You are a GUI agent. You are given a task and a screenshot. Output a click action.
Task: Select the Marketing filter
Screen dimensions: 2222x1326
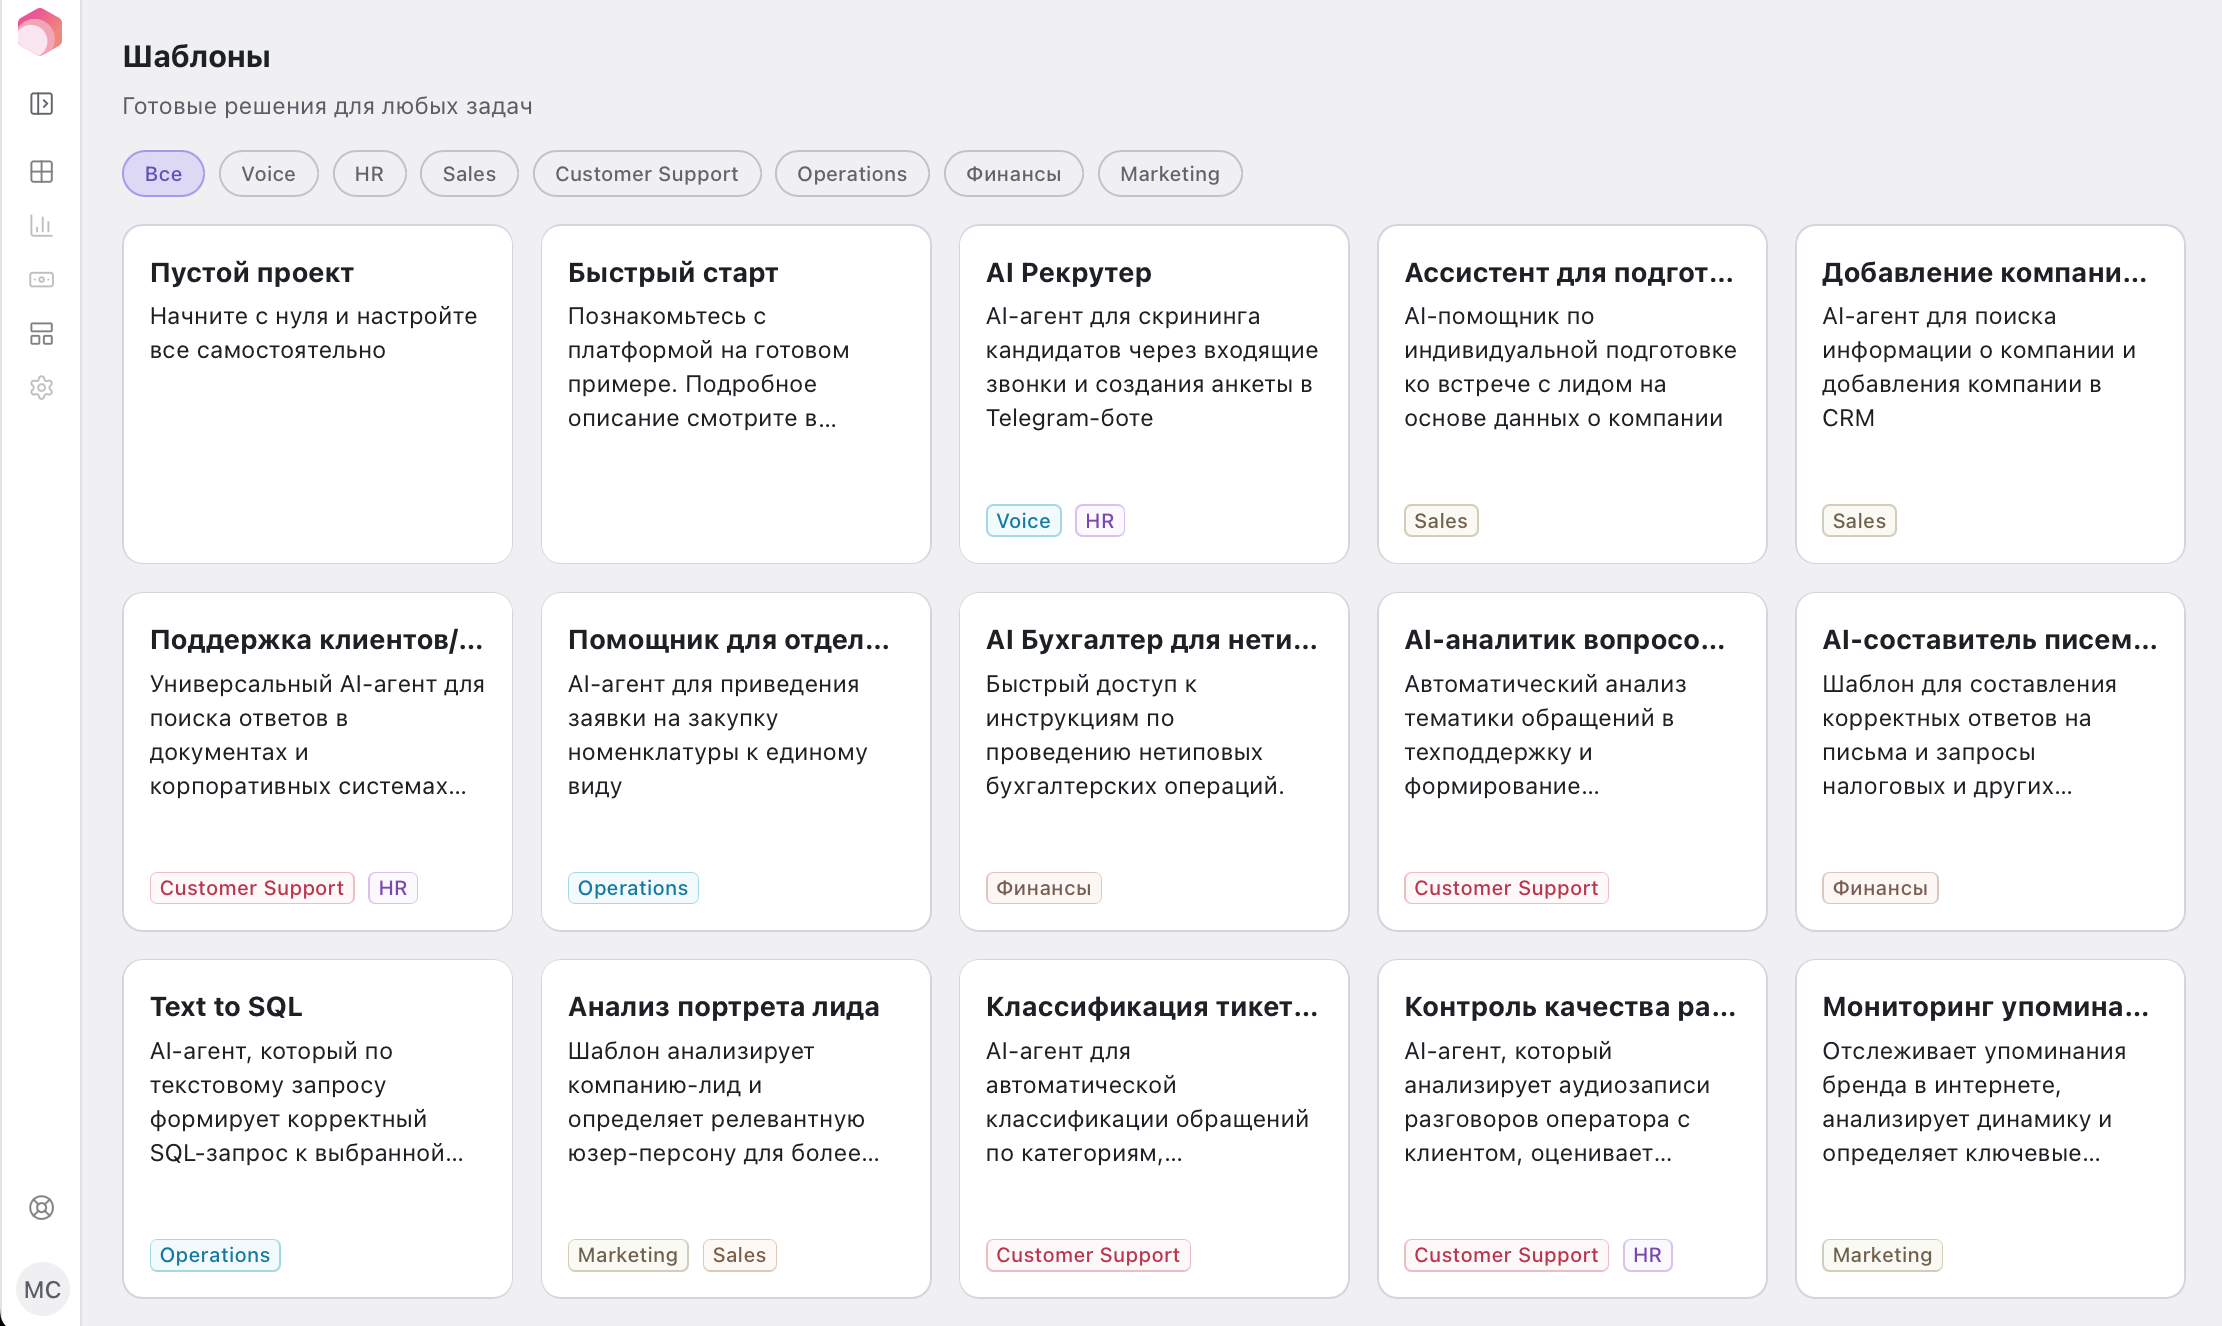pyautogui.click(x=1169, y=174)
